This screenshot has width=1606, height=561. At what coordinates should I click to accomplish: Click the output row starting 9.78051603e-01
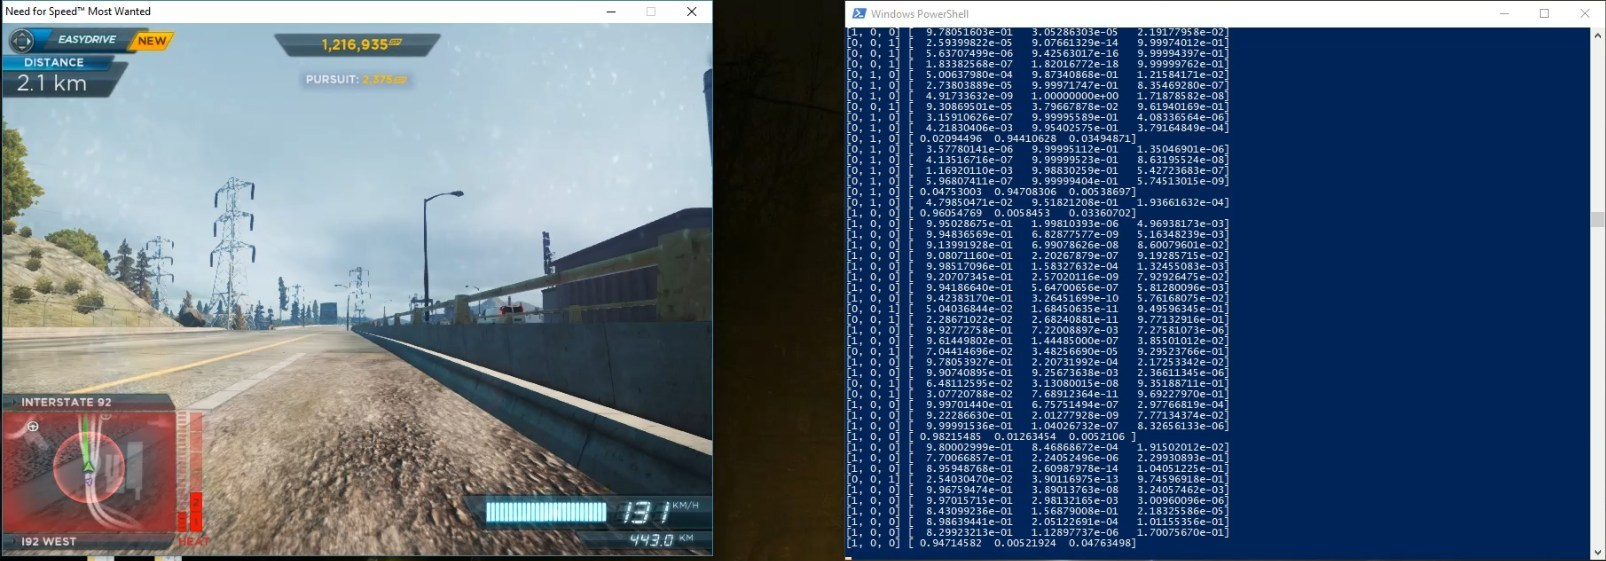pyautogui.click(x=1038, y=32)
